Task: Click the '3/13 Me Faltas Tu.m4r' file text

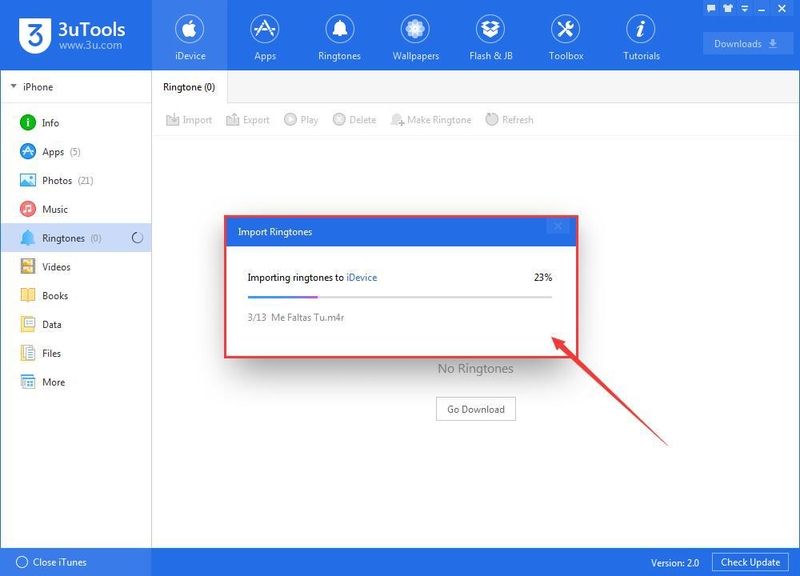Action: tap(296, 317)
